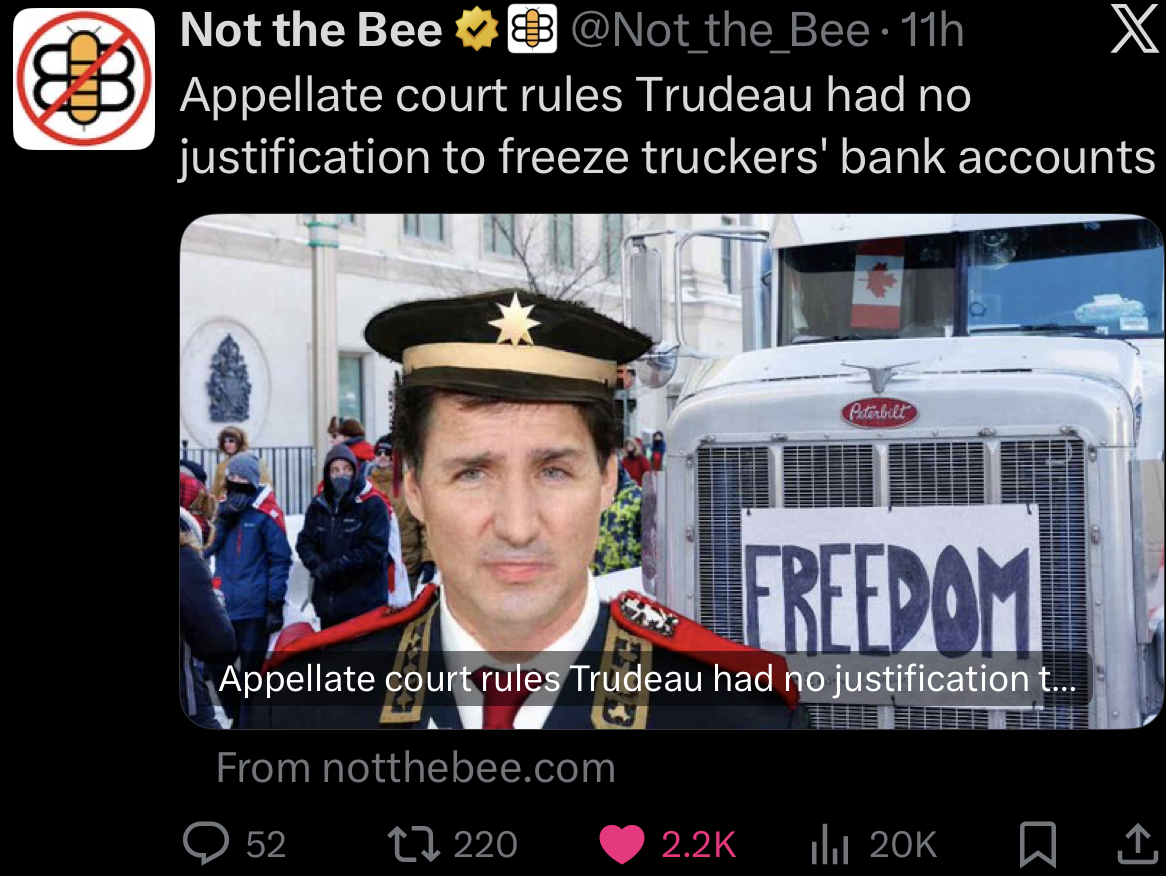This screenshot has width=1166, height=876.
Task: Click the 220 reposts count
Action: [486, 845]
